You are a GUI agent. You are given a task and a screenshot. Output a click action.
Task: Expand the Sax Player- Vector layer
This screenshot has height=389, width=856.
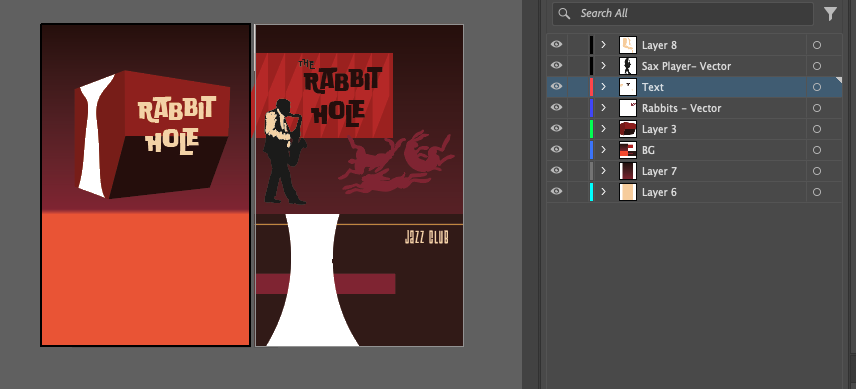pos(603,65)
